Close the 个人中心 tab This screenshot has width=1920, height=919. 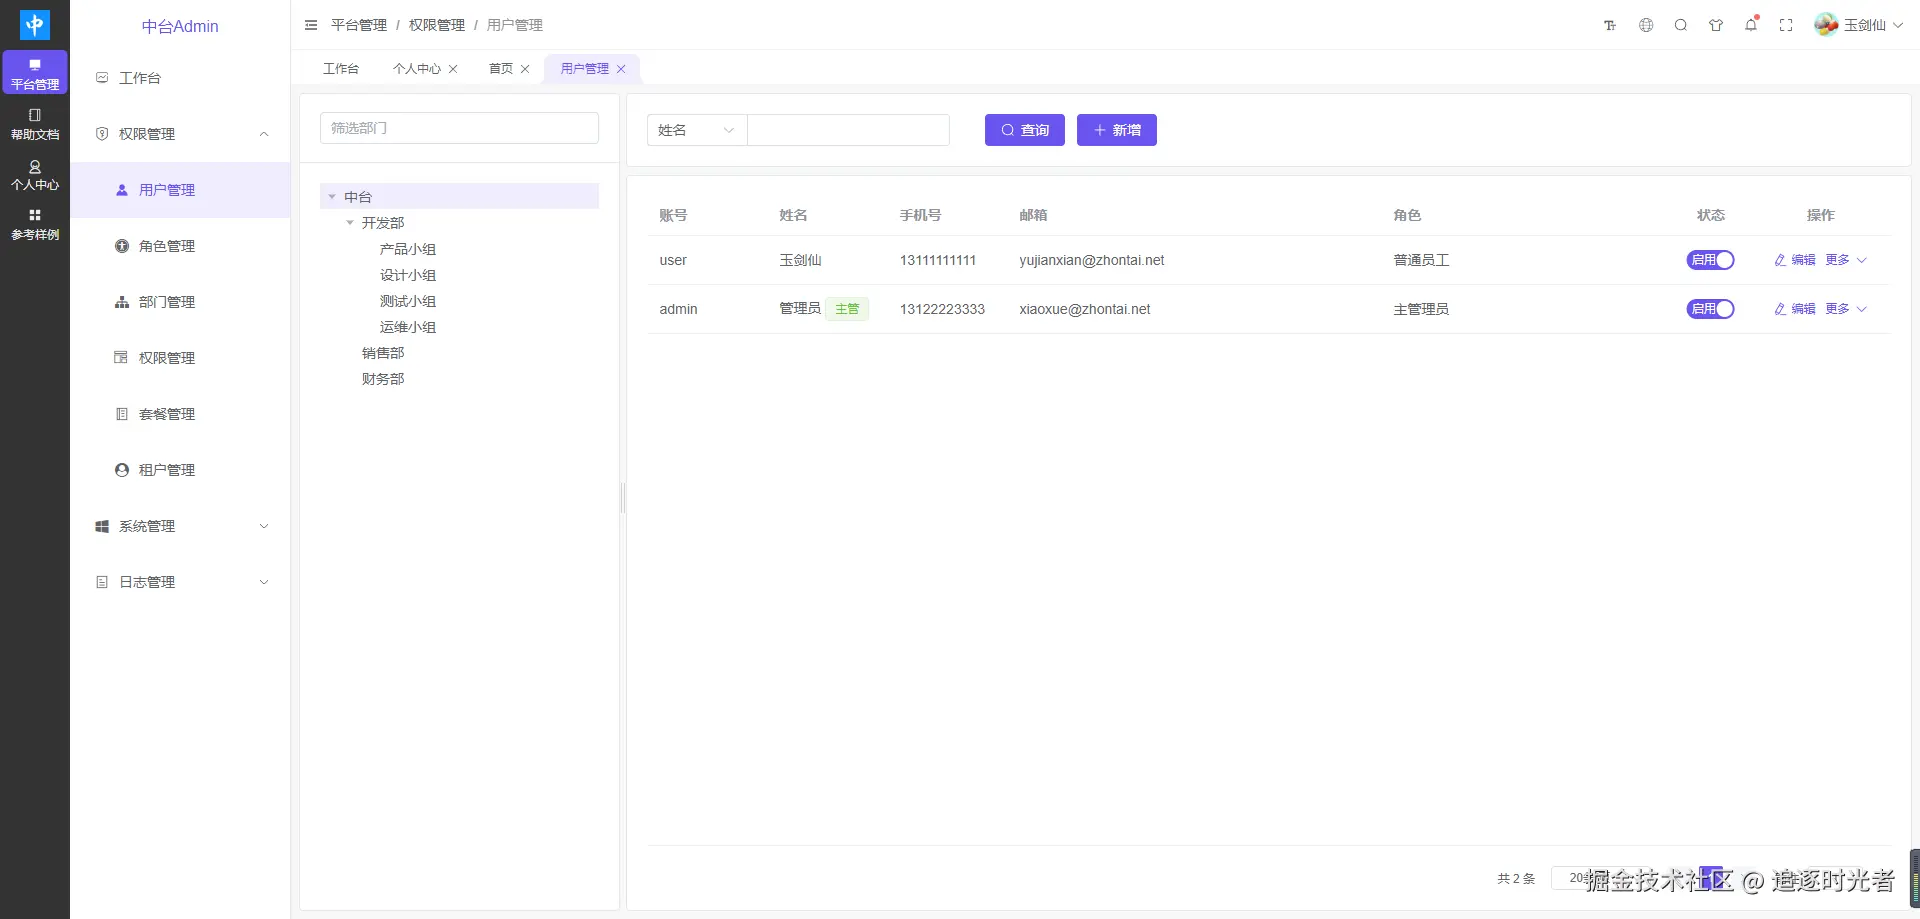pos(453,69)
